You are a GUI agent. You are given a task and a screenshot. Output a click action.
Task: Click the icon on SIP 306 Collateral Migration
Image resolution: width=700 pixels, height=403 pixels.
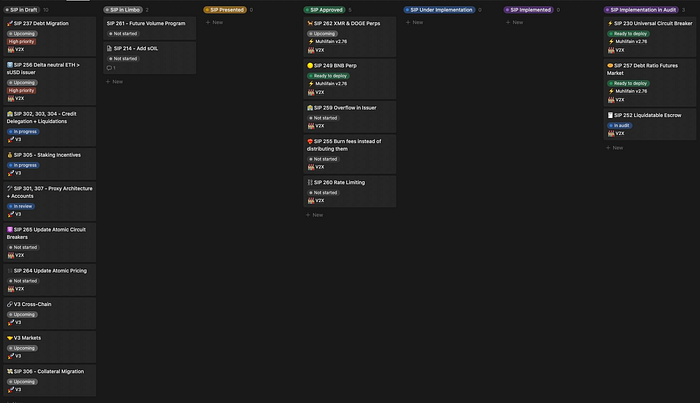(10, 371)
